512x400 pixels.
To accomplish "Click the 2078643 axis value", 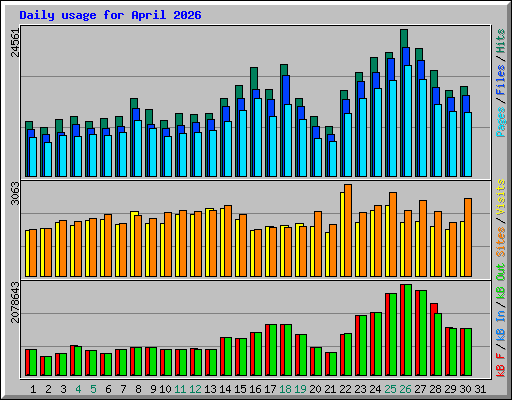I will pos(15,302).
